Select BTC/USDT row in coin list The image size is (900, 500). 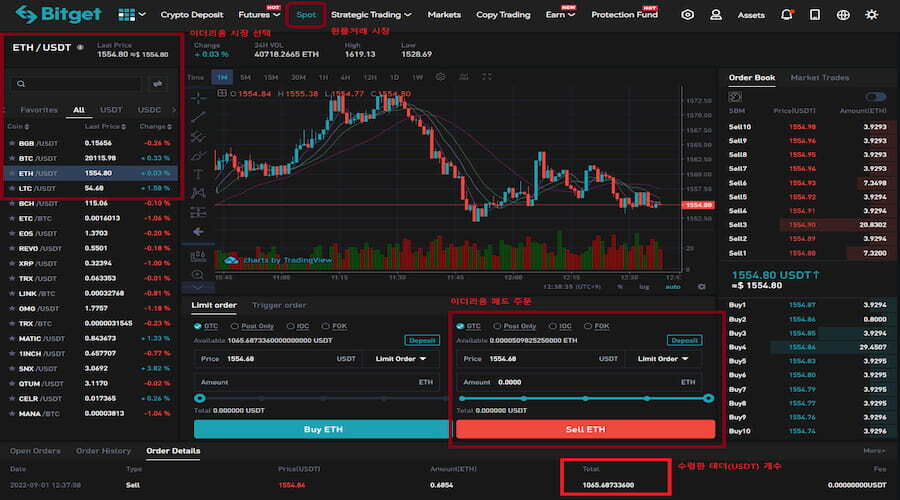pyautogui.click(x=91, y=158)
